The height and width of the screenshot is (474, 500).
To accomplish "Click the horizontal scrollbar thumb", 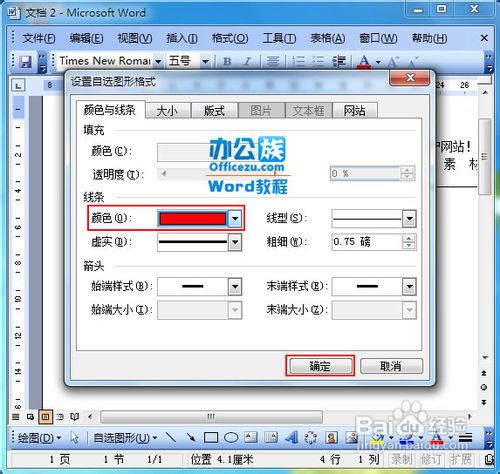I will [x=211, y=417].
